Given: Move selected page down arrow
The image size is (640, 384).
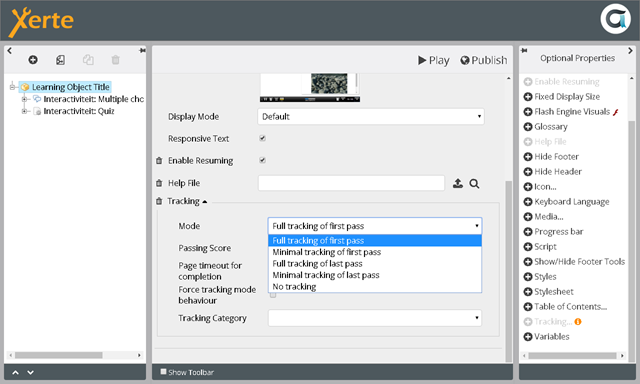Looking at the screenshot, I should click(31, 372).
